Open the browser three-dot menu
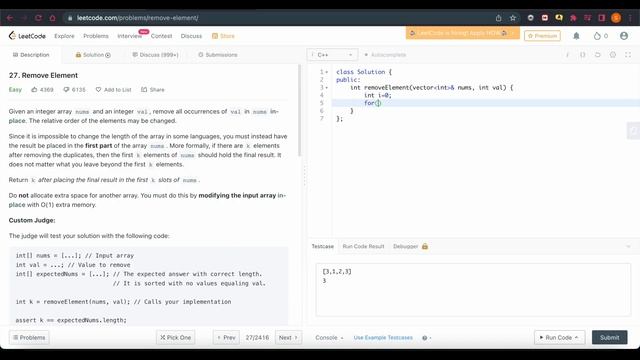The width and height of the screenshot is (640, 360). click(x=631, y=18)
